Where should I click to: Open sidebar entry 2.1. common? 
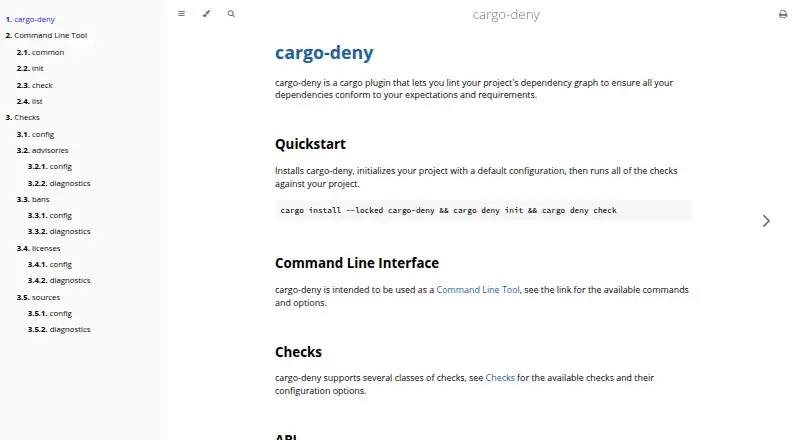40,52
